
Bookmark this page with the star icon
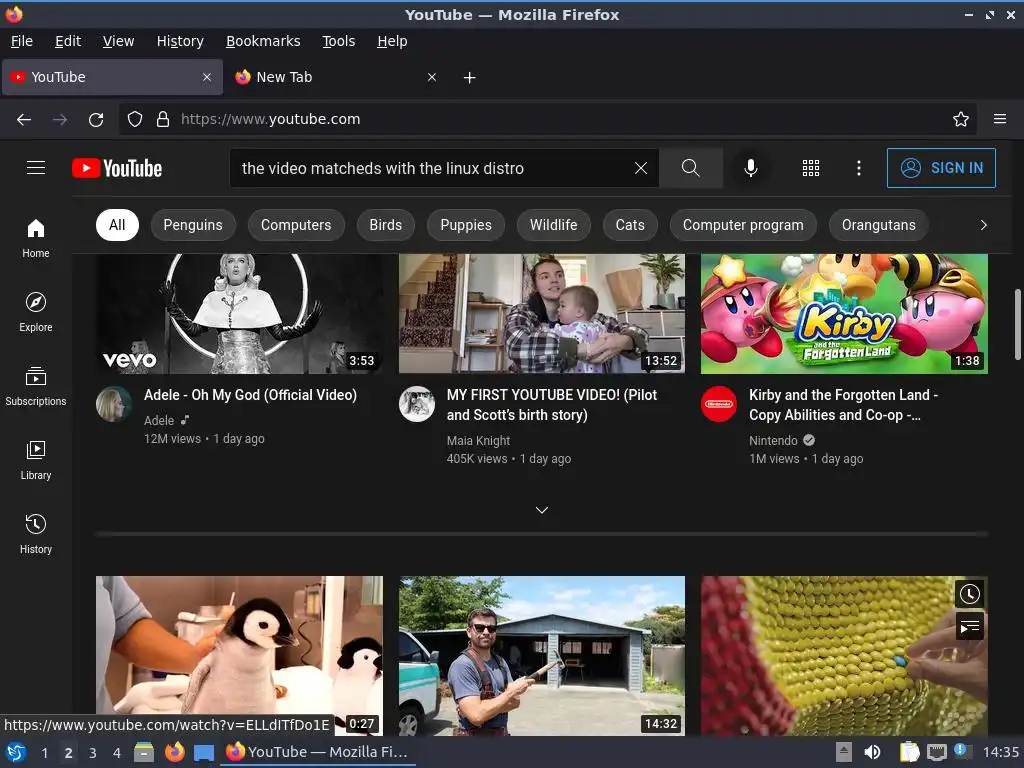pyautogui.click(x=961, y=119)
